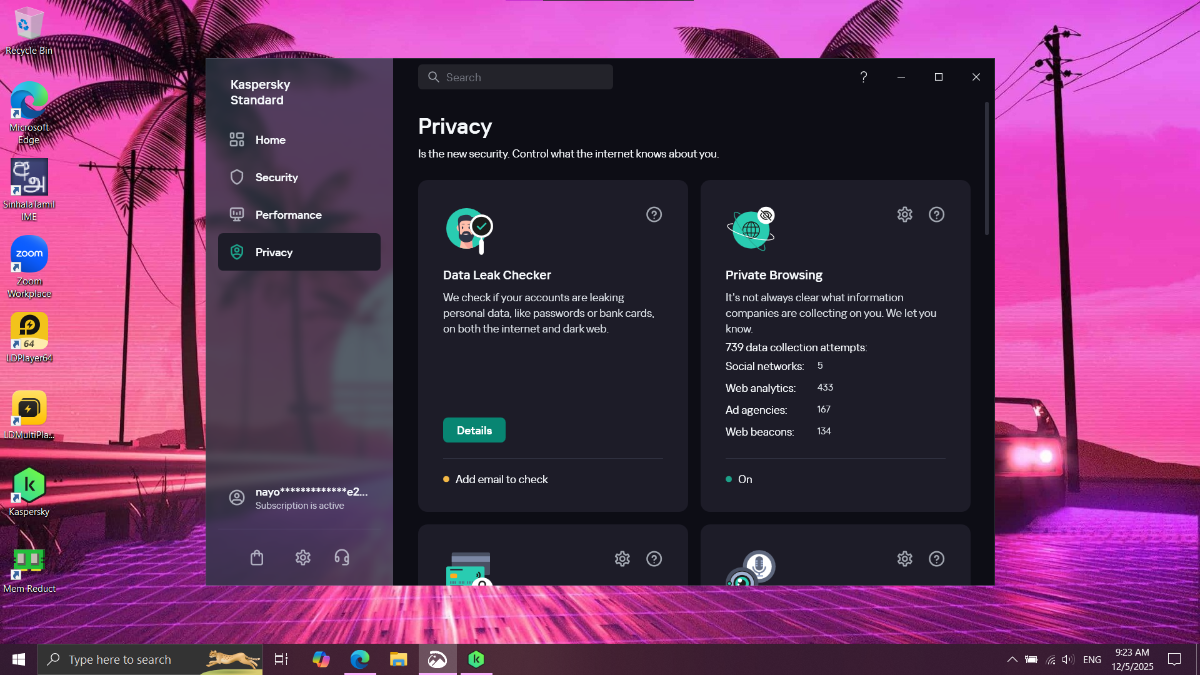Screen dimensions: 1200x675
Task: Open the notification center icon
Action: coord(1175,659)
